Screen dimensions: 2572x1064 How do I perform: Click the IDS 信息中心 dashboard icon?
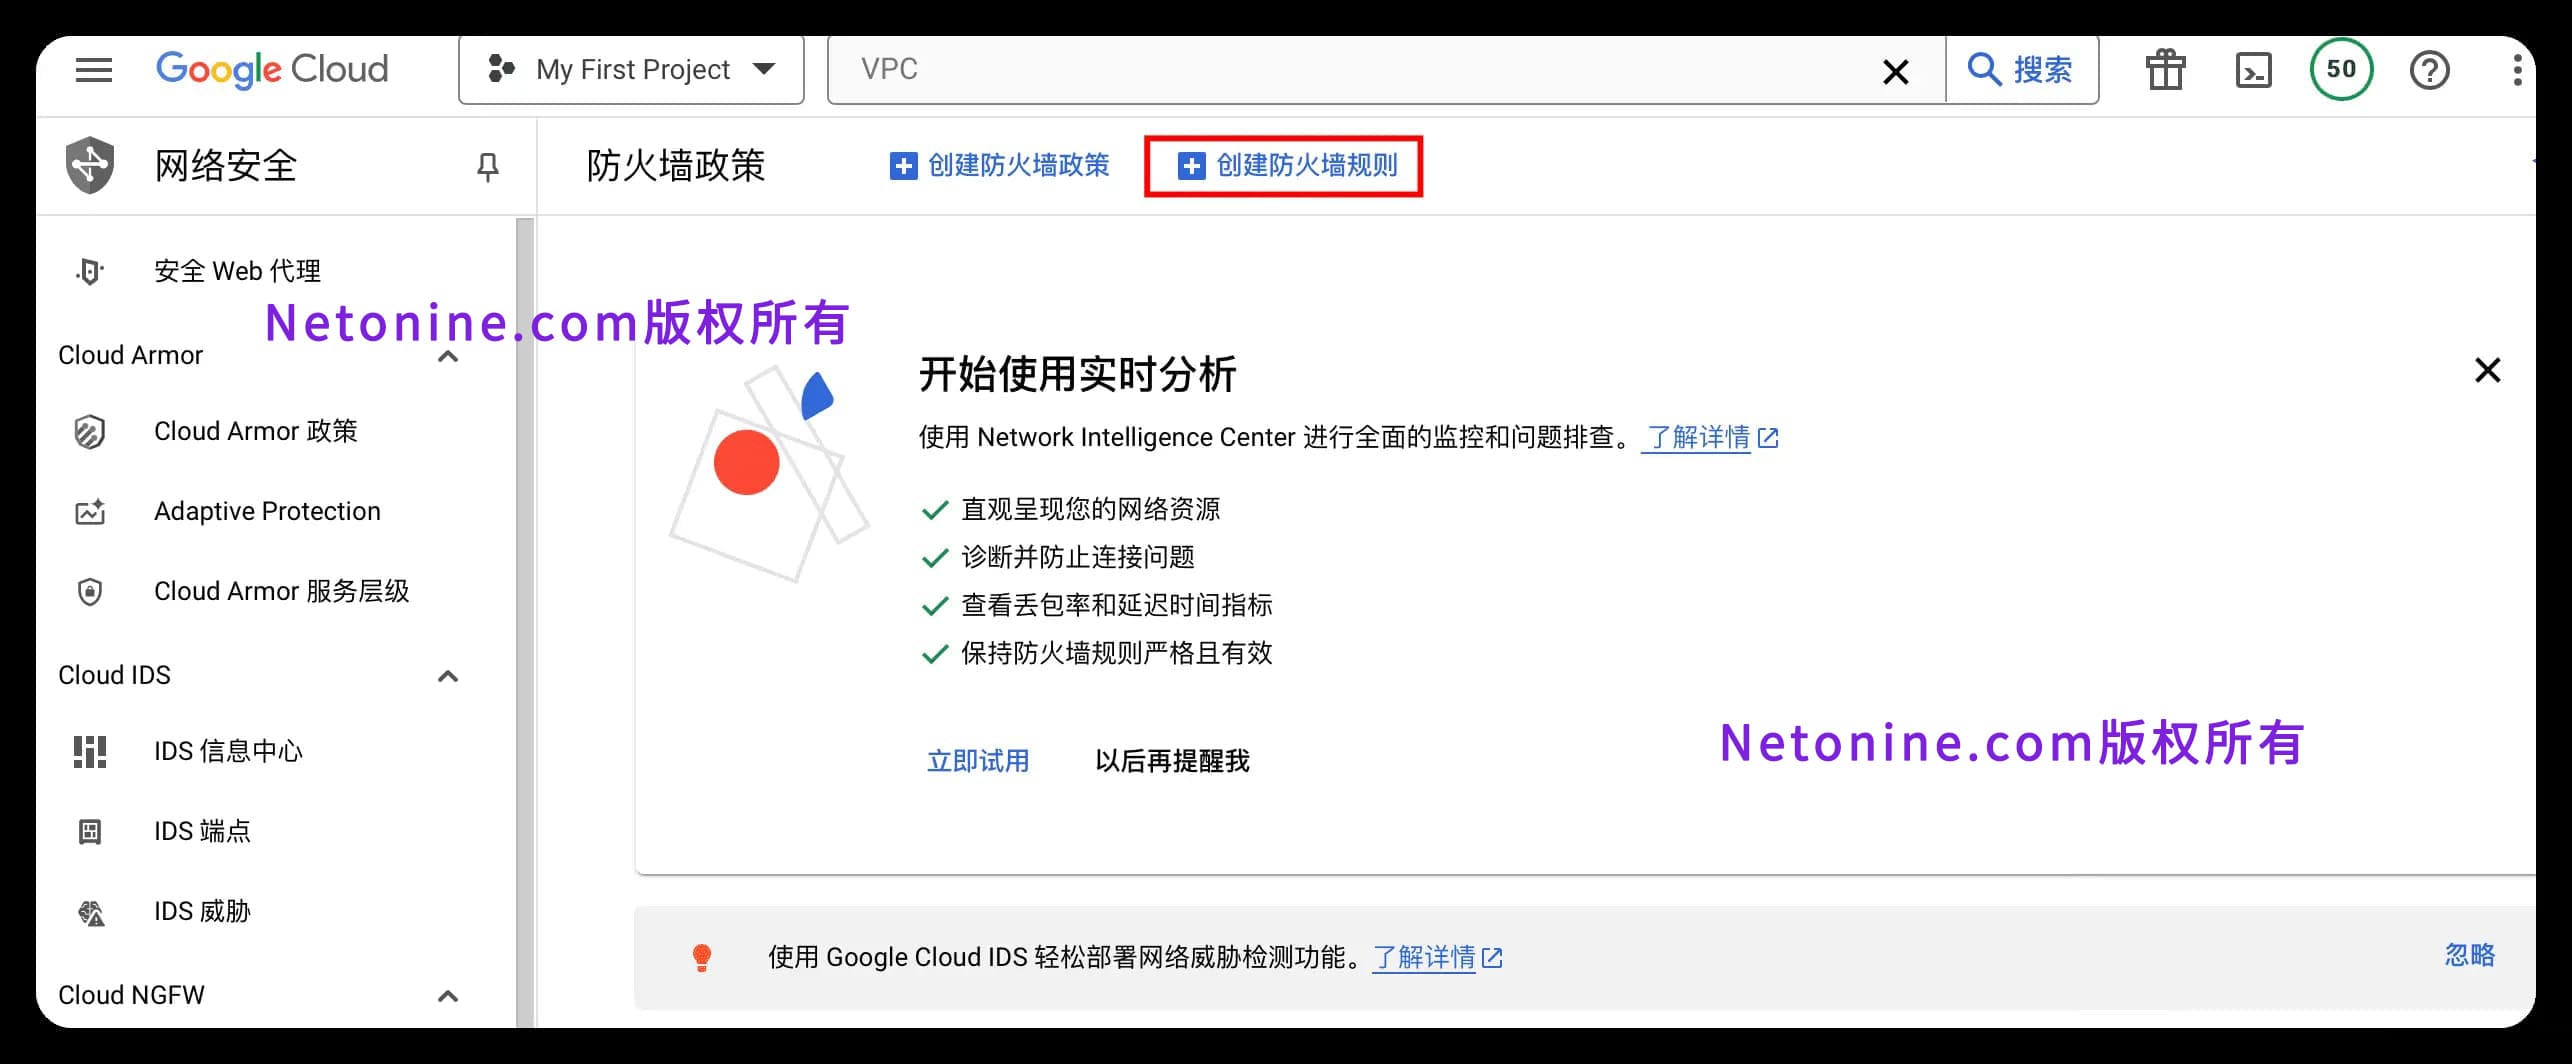pyautogui.click(x=90, y=752)
